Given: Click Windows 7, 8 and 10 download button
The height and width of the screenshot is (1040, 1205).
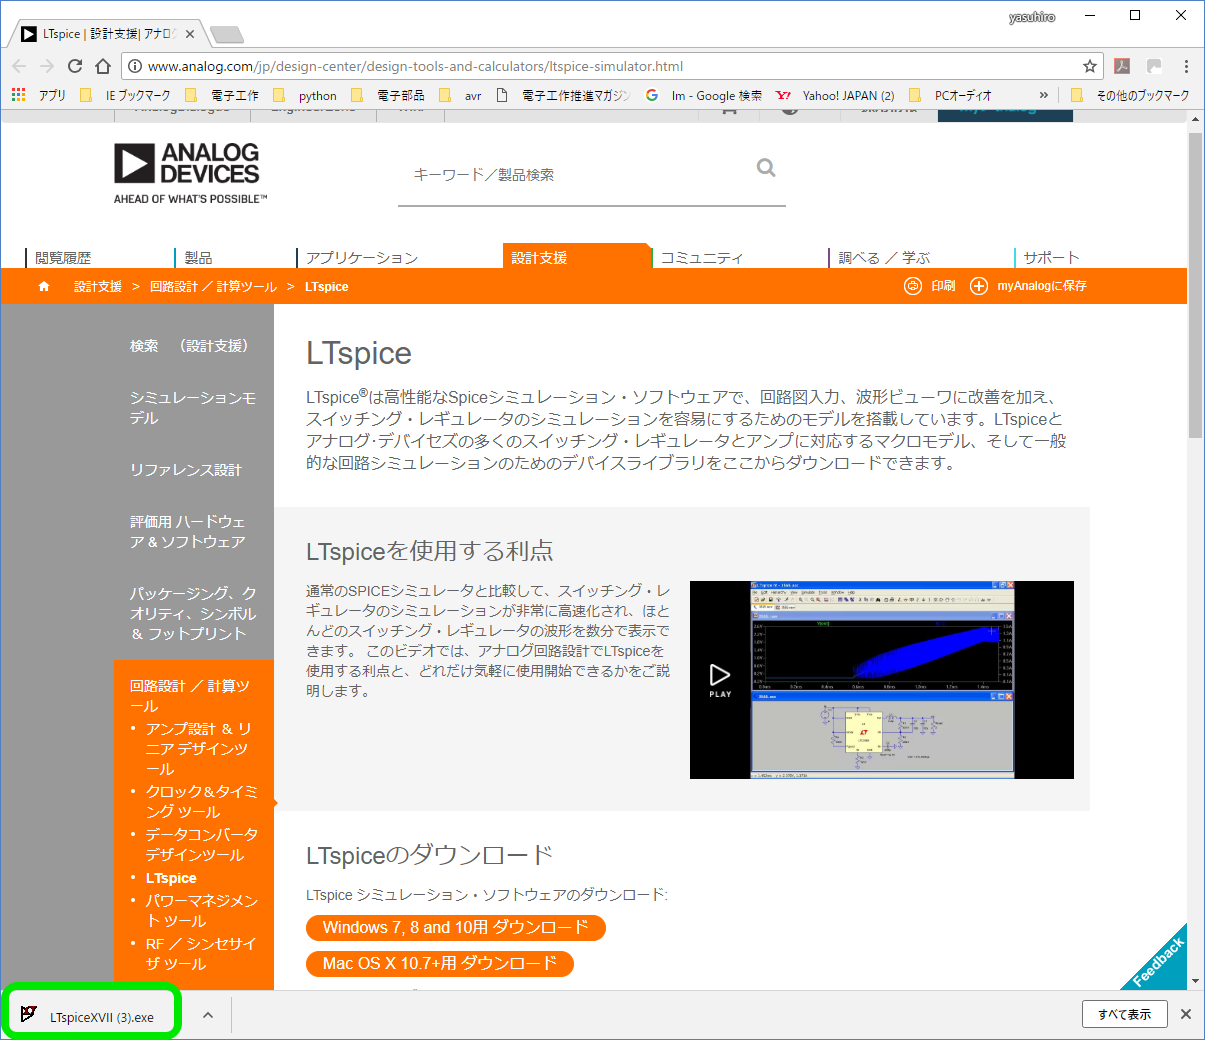Looking at the screenshot, I should coord(455,927).
